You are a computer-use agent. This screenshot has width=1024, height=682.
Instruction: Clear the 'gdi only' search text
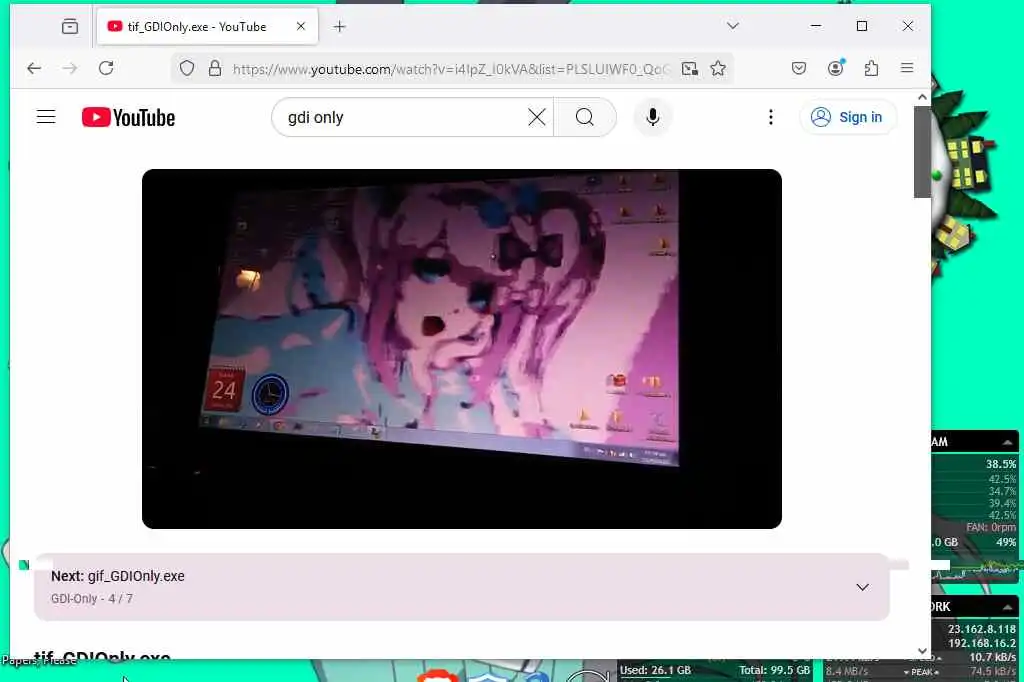coord(537,117)
